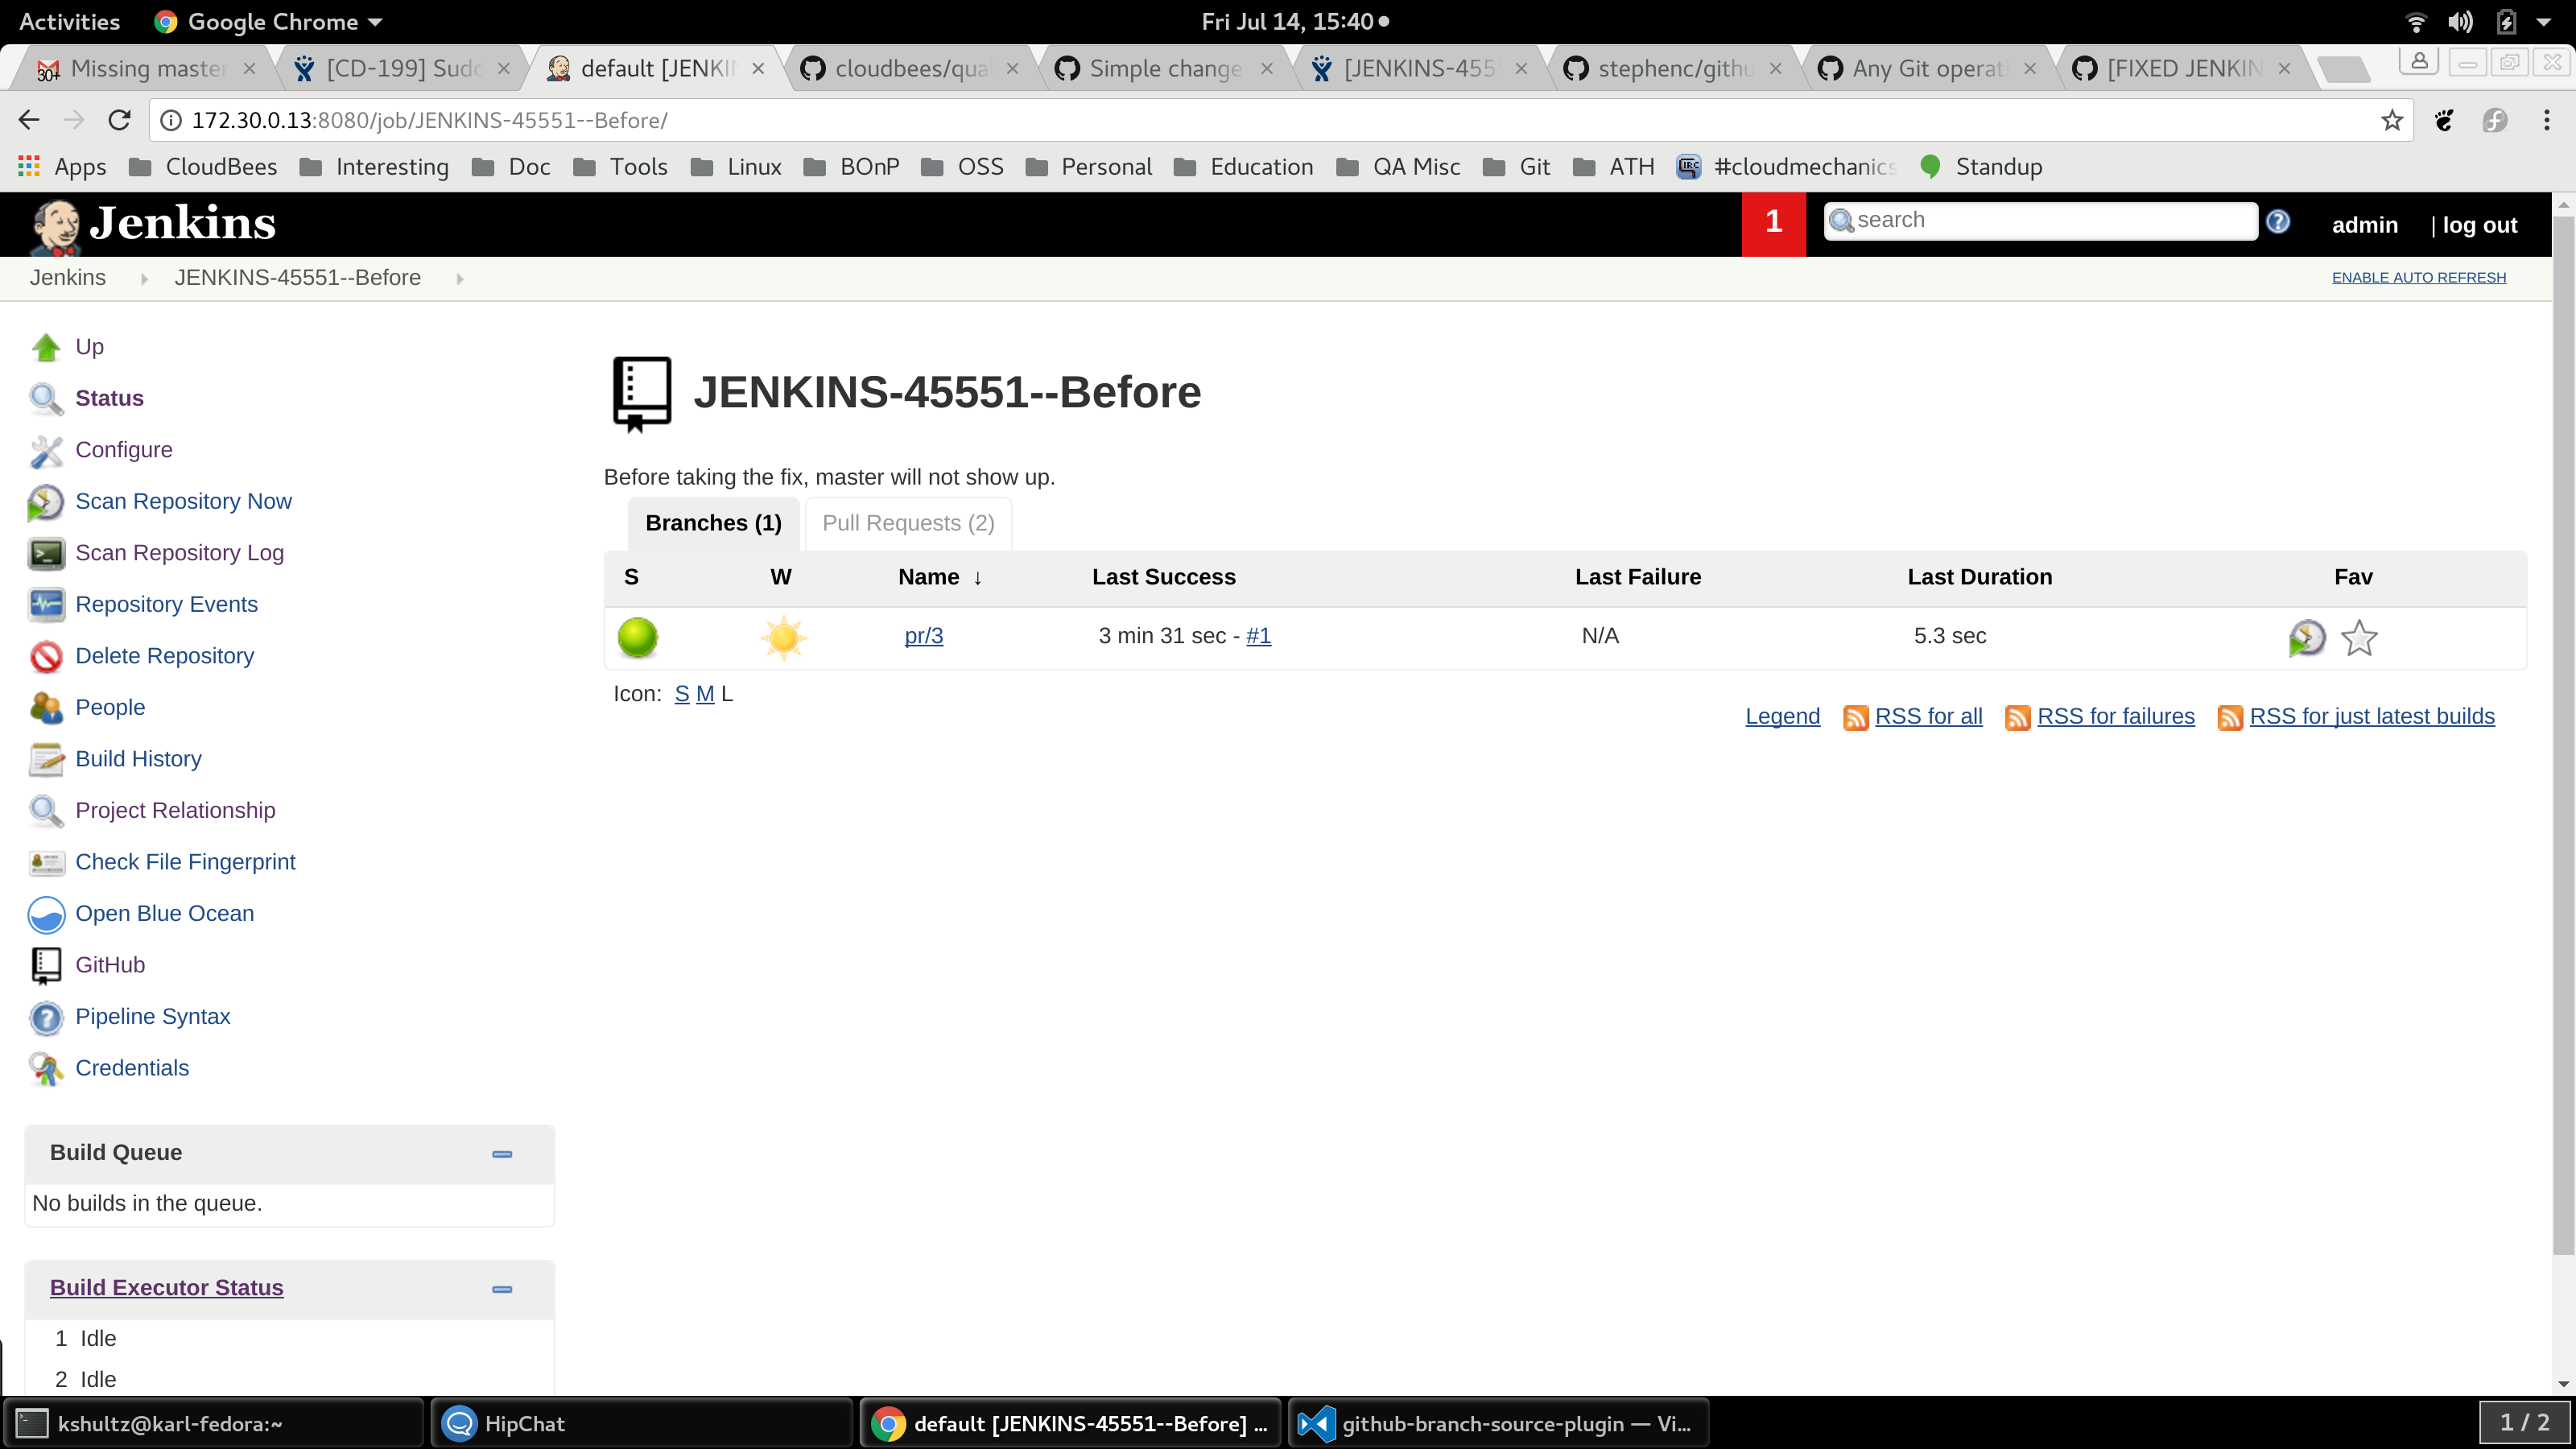
Task: Click the Delete Repository icon
Action: pyautogui.click(x=45, y=656)
